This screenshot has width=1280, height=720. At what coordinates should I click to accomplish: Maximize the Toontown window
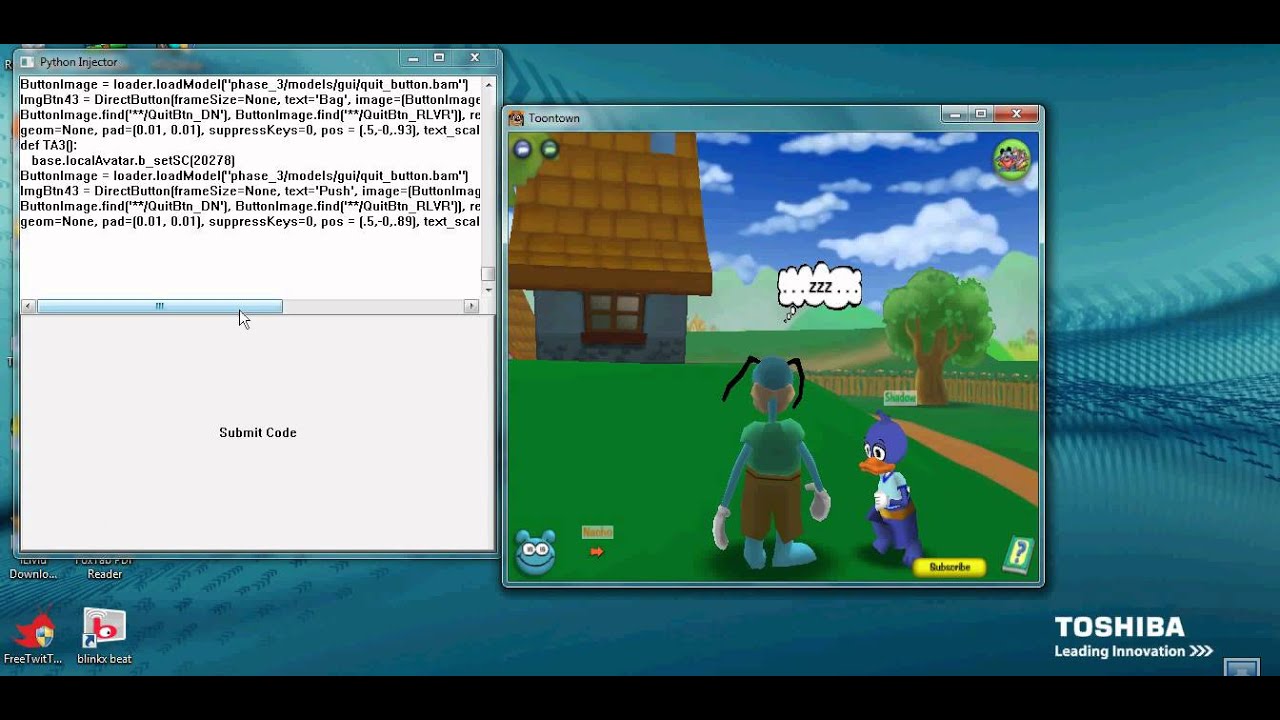click(x=981, y=114)
